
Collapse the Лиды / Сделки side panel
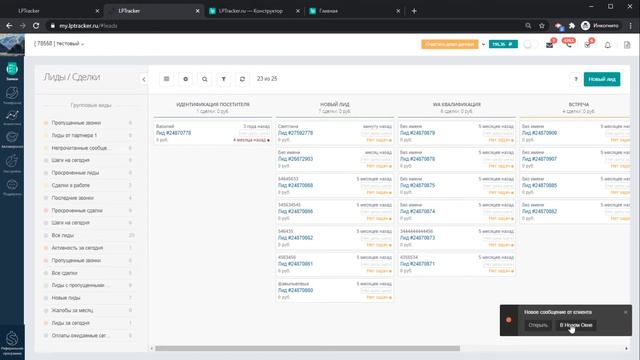[x=144, y=79]
